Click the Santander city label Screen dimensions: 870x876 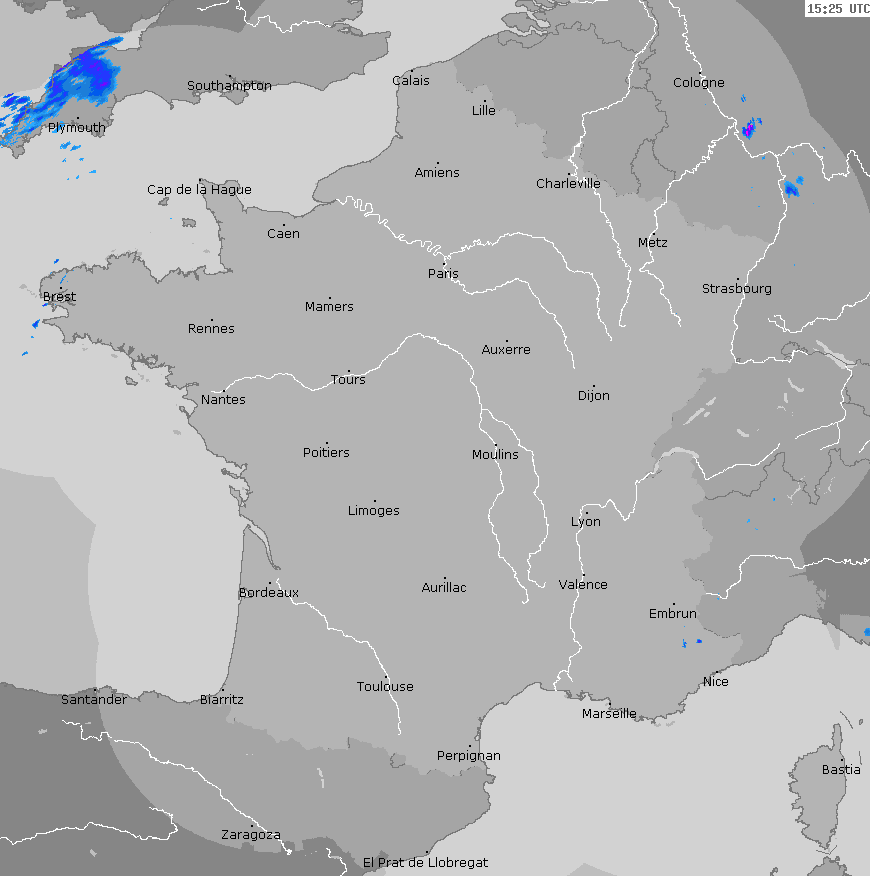click(94, 700)
